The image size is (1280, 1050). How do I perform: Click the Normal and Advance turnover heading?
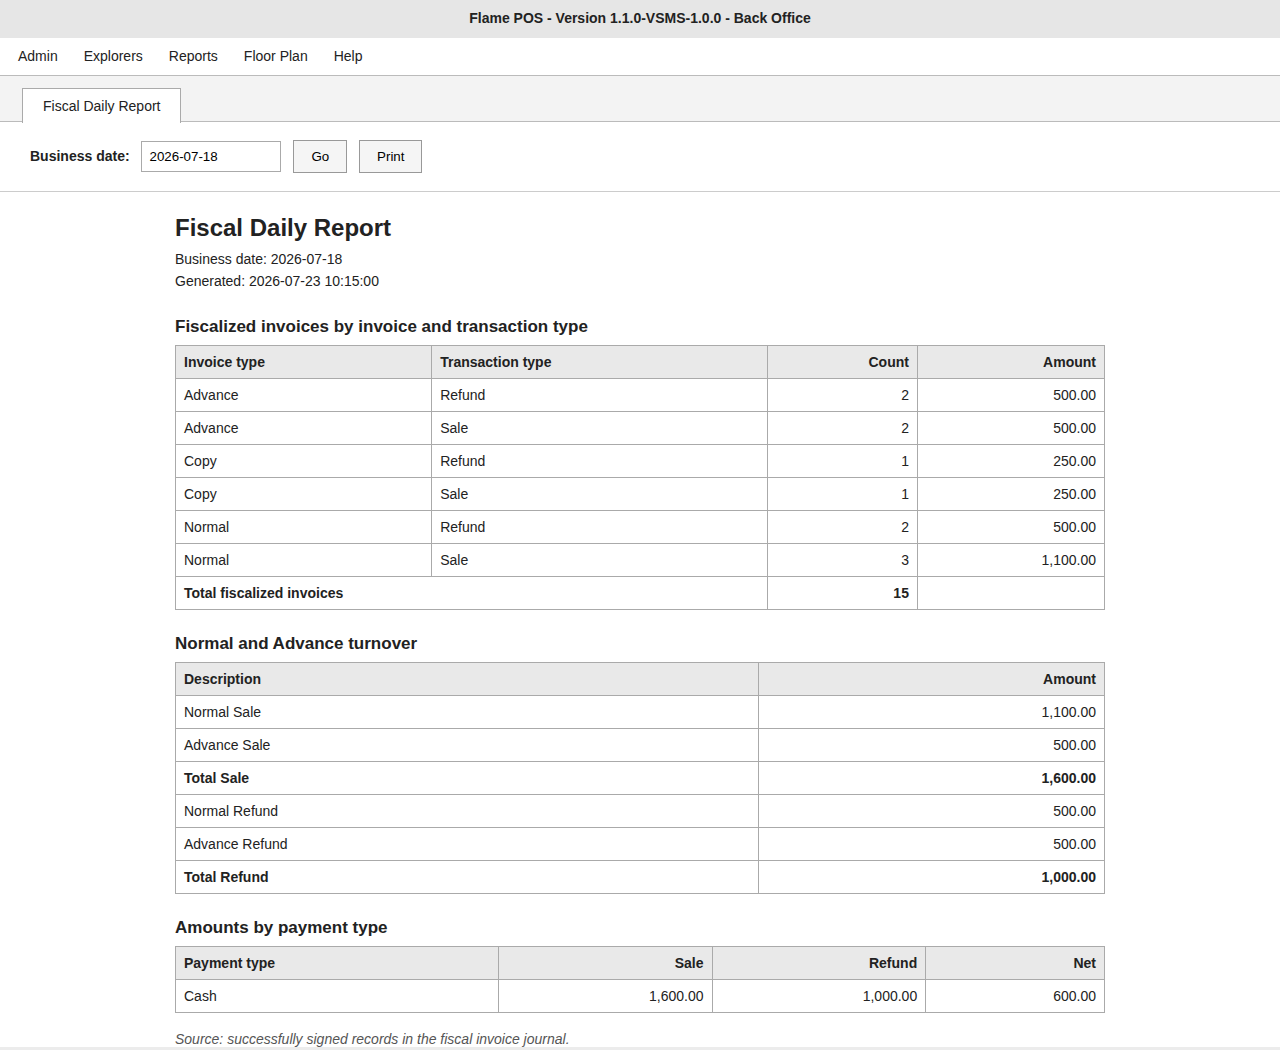click(x=296, y=643)
